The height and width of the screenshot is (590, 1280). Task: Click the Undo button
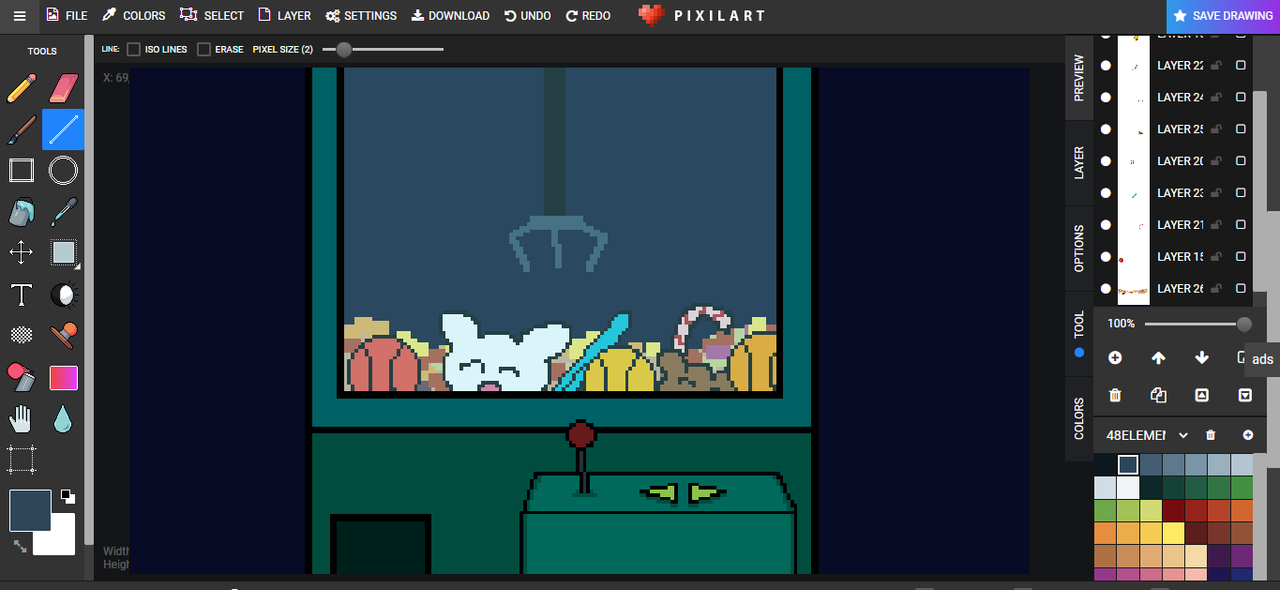coord(528,16)
